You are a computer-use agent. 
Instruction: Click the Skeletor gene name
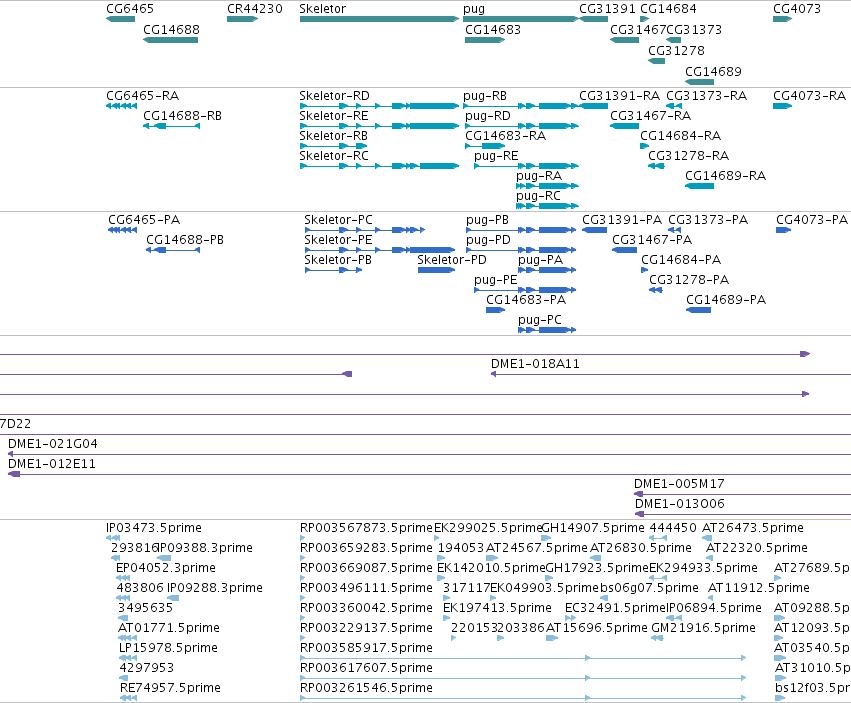point(322,9)
